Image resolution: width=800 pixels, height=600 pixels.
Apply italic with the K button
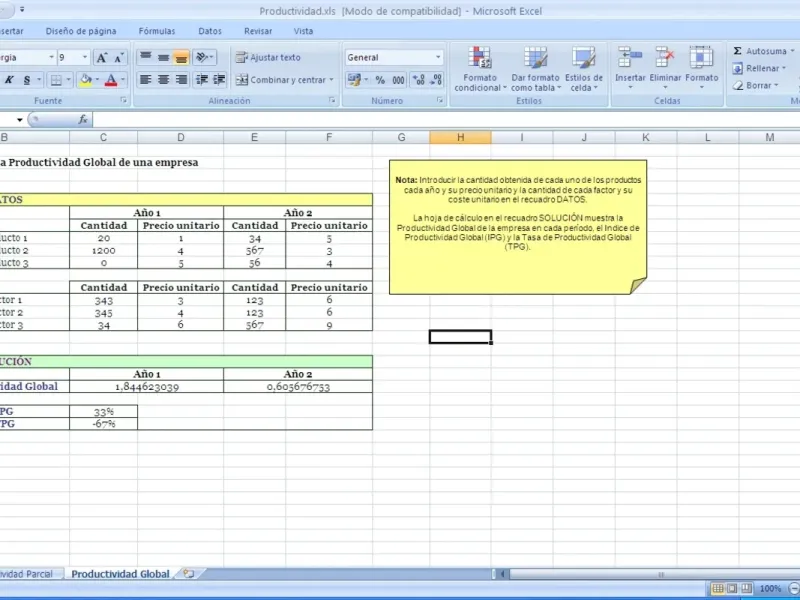click(x=9, y=80)
